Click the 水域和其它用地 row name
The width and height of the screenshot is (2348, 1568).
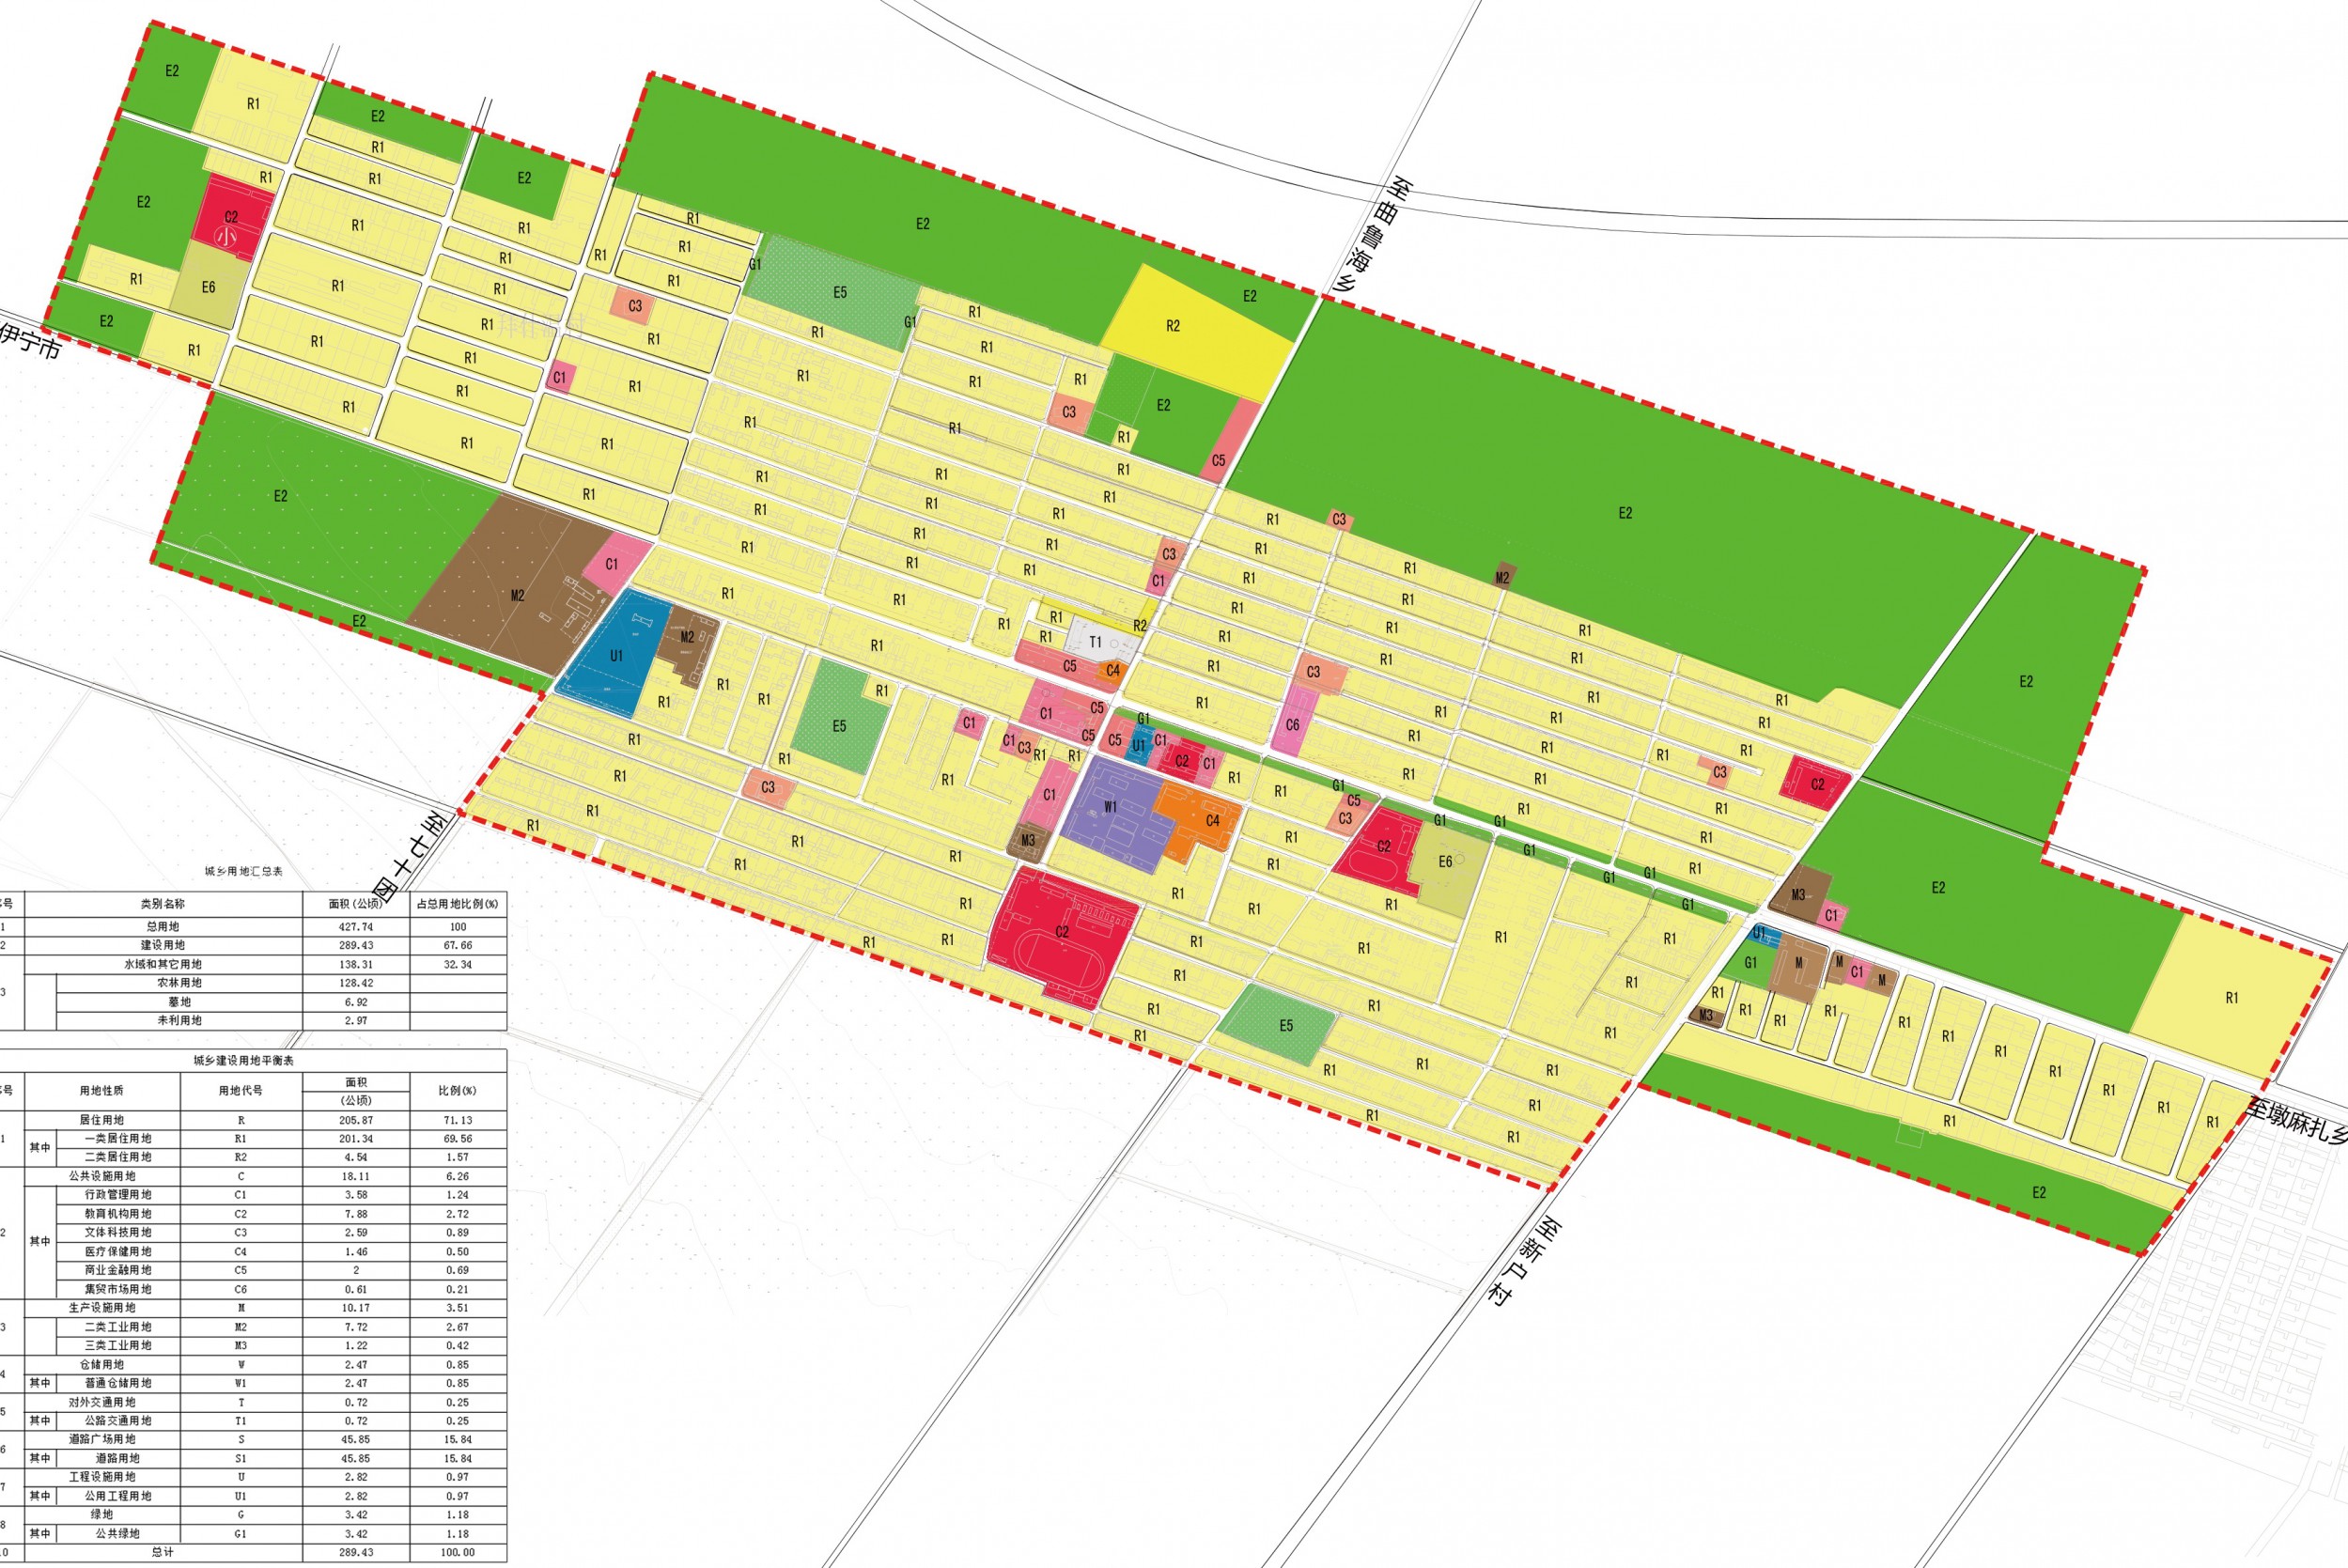(162, 964)
